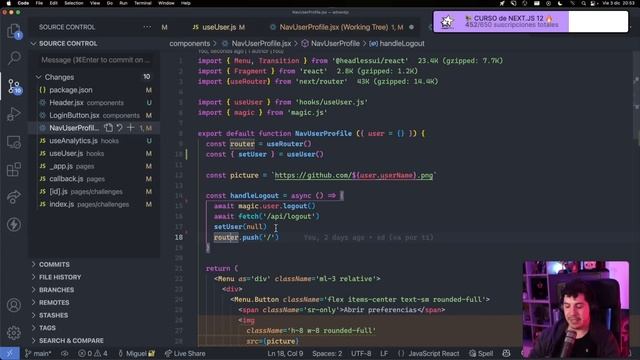Image resolution: width=640 pixels, height=360 pixels.
Task: Click handleLogout breadcrumb segment
Action: click(397, 43)
